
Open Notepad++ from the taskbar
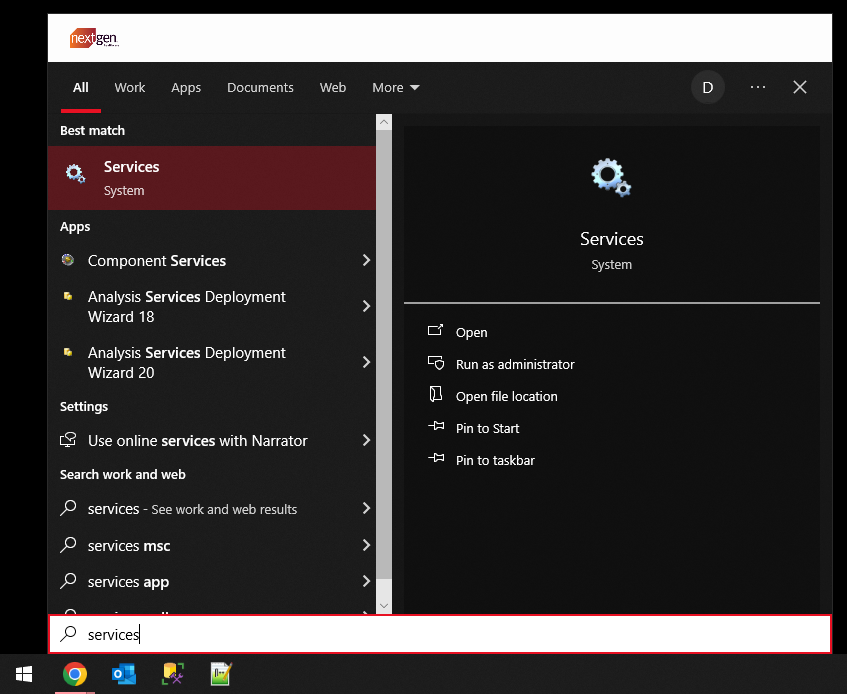[x=221, y=674]
